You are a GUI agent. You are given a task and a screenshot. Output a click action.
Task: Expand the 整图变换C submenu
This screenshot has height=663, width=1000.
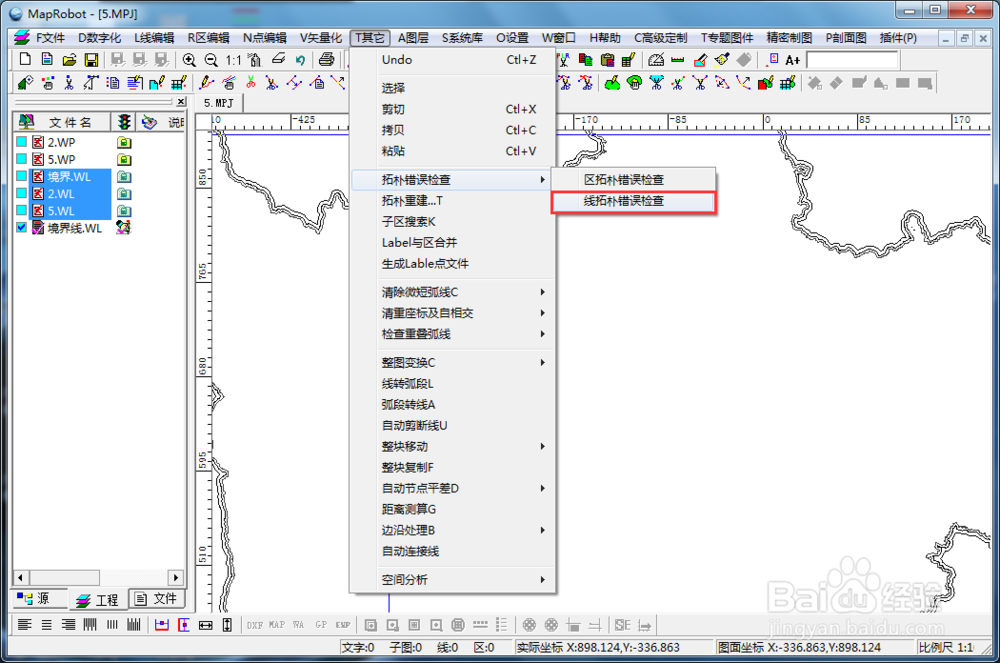coord(452,362)
